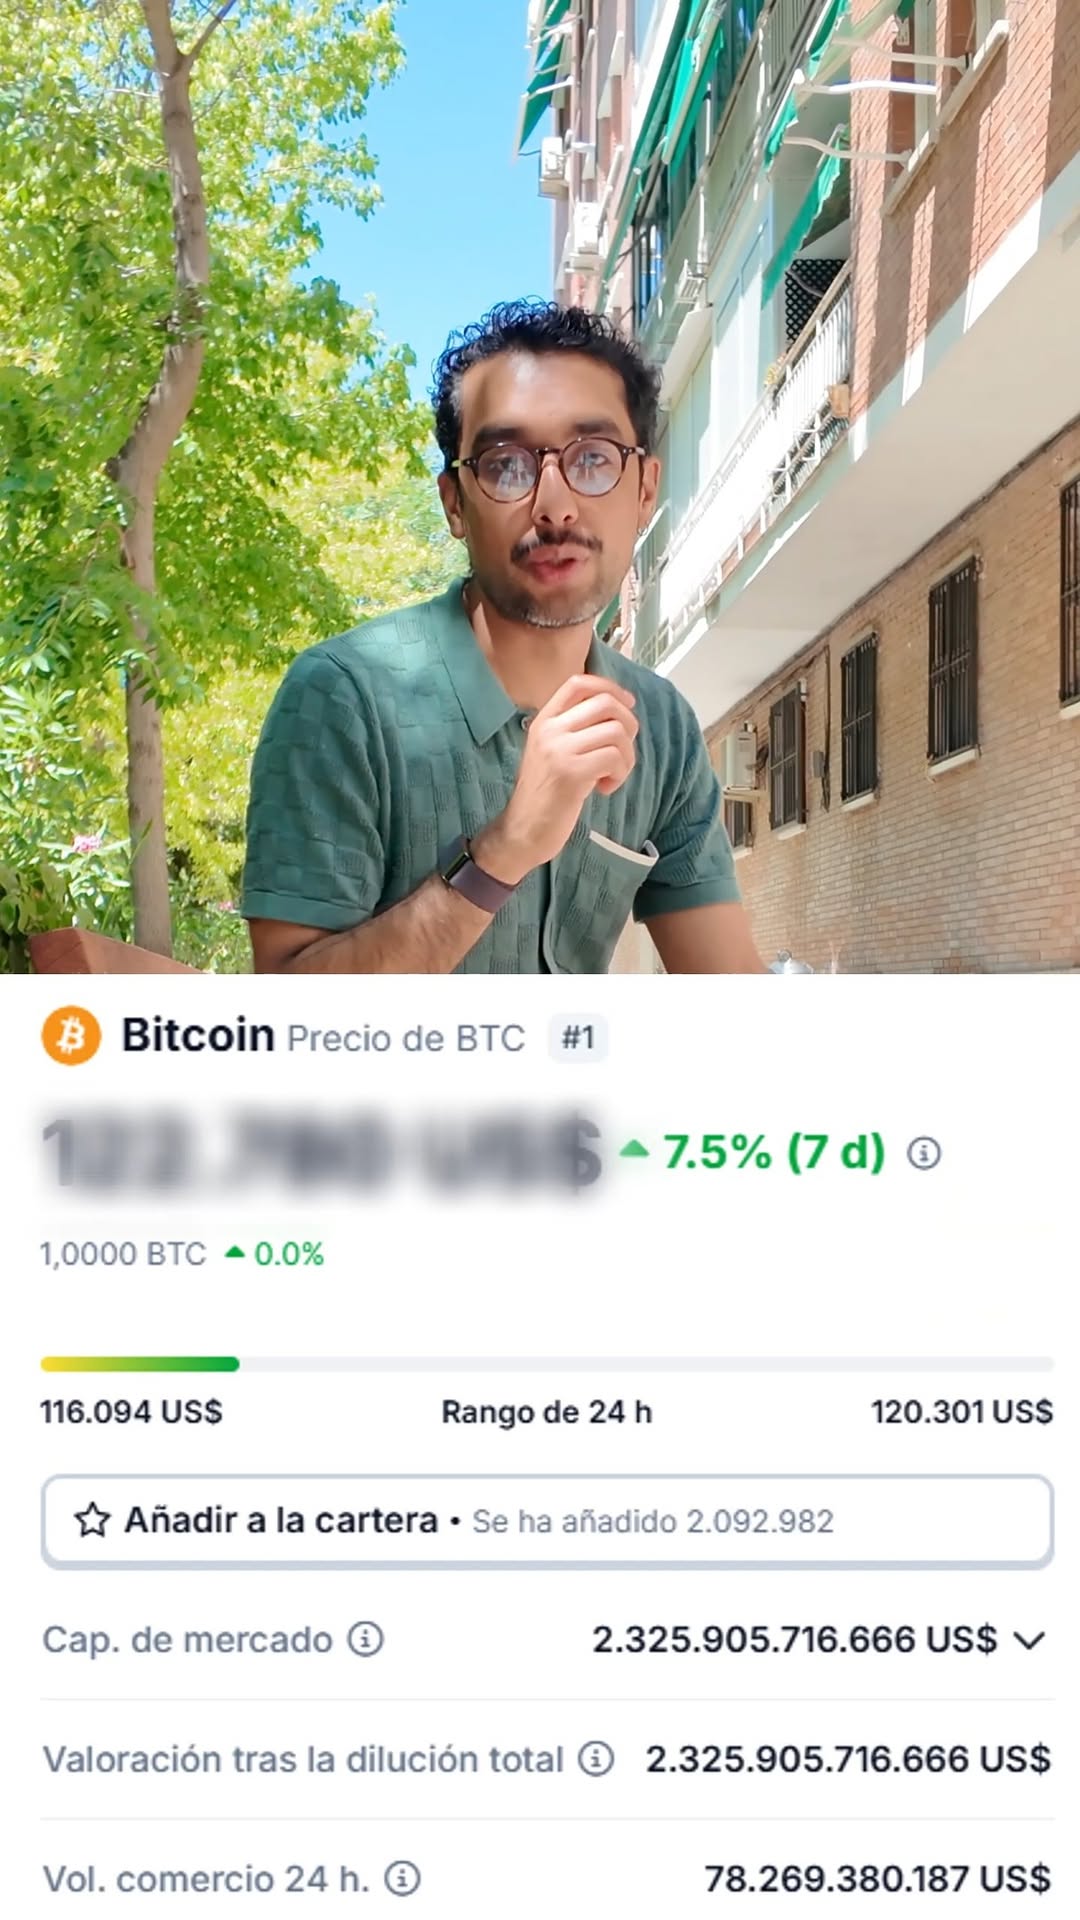Select the #1 rank badge
The height and width of the screenshot is (1920, 1080).
tap(578, 1037)
